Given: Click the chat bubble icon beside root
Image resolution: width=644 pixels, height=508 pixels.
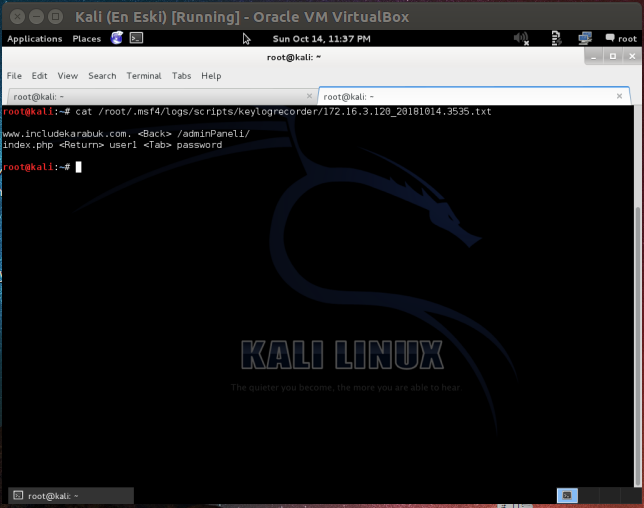Looking at the screenshot, I should coord(610,38).
